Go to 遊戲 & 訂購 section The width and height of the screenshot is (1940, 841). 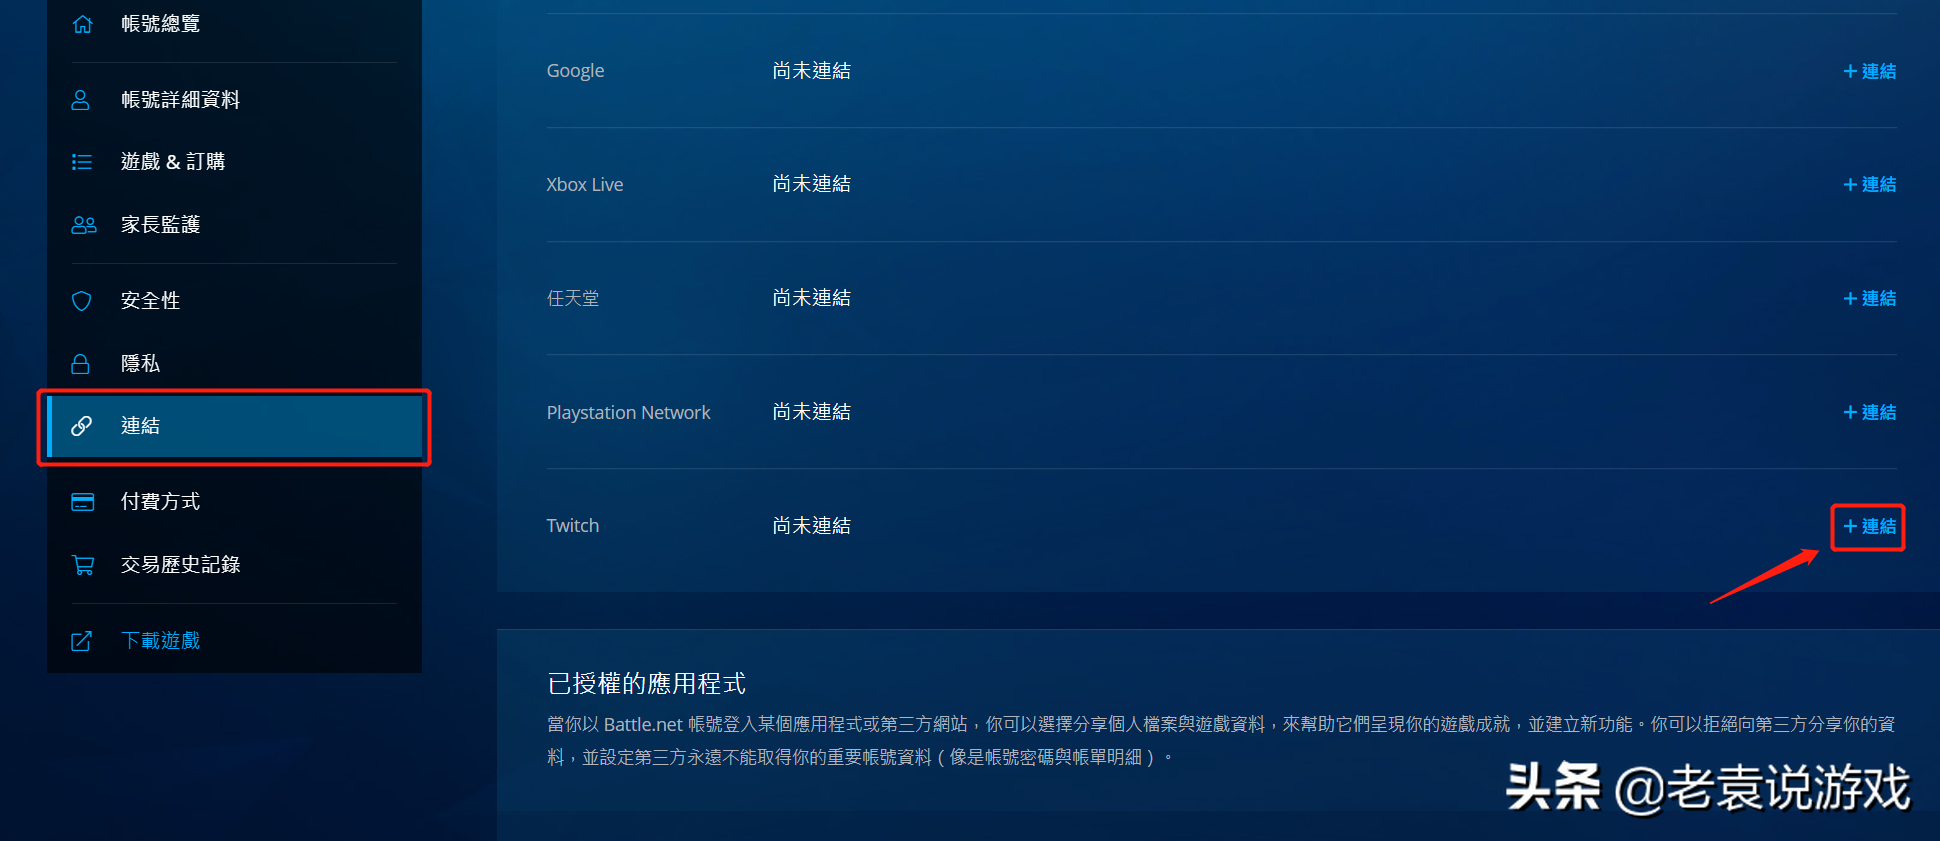click(x=173, y=162)
